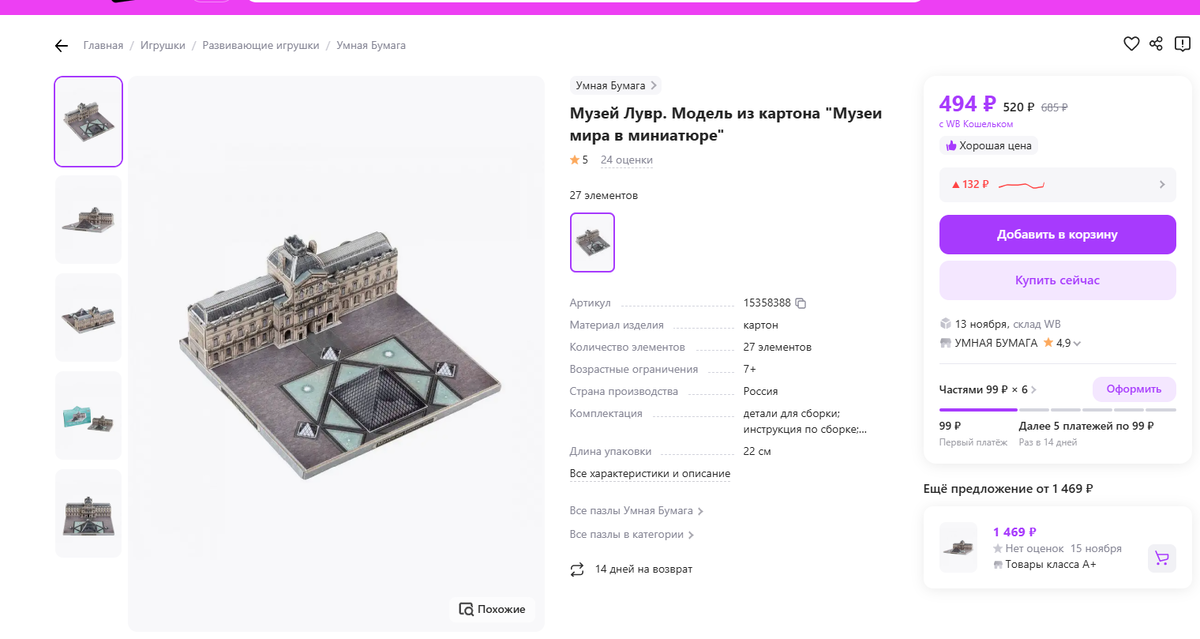Screen dimensions: 1200x639
Task: Open Все пазлы Умная Бумага link
Action: coord(637,511)
